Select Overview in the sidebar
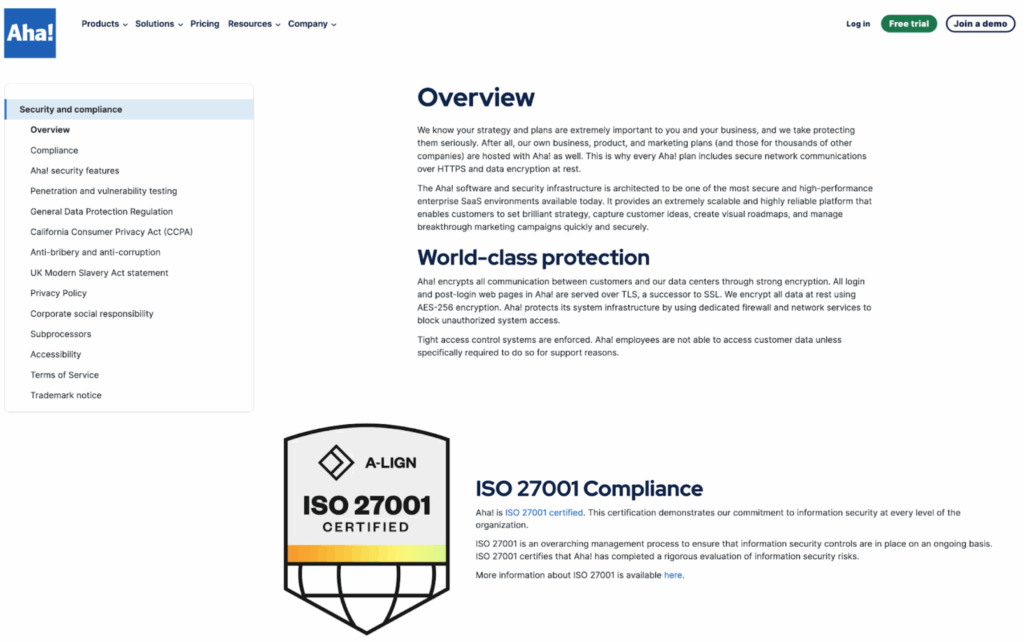This screenshot has width=1024, height=642. (50, 129)
